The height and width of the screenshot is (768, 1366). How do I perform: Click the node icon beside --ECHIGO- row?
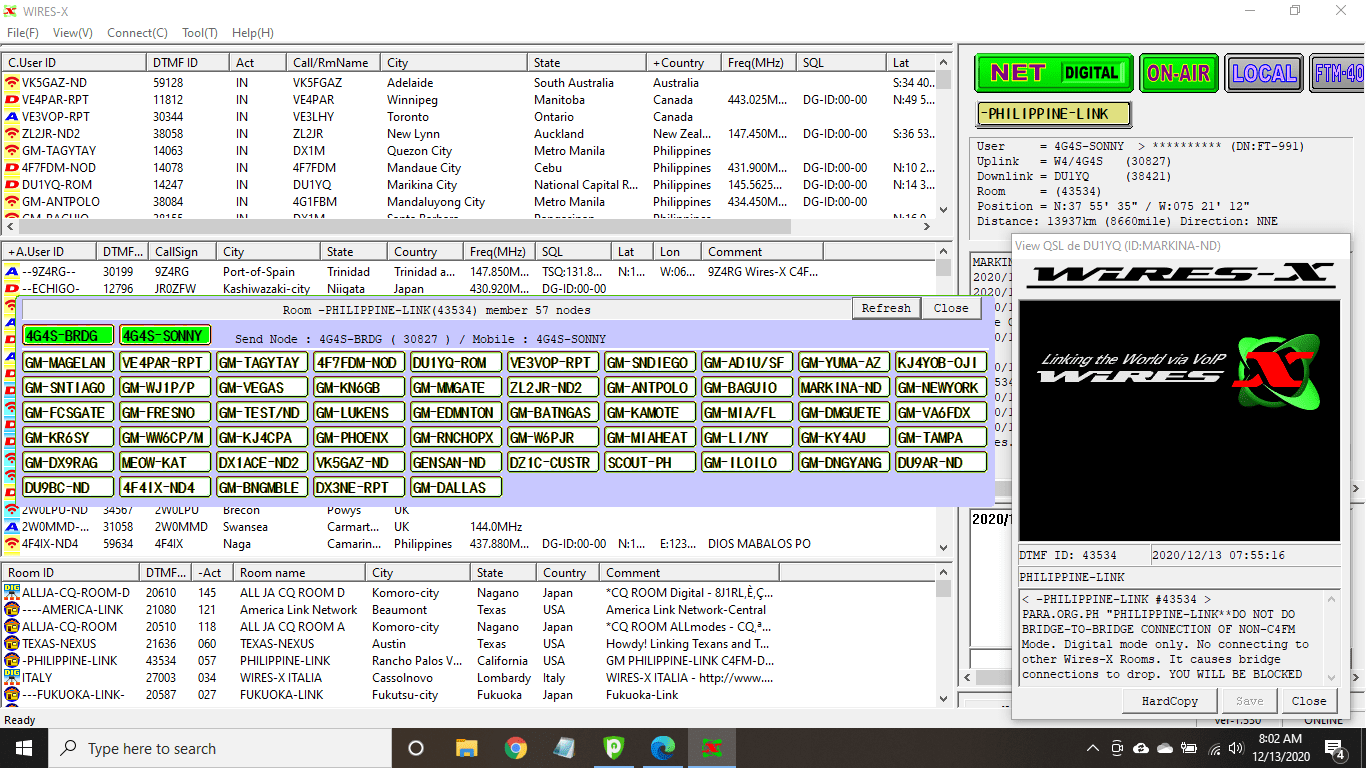coord(12,289)
